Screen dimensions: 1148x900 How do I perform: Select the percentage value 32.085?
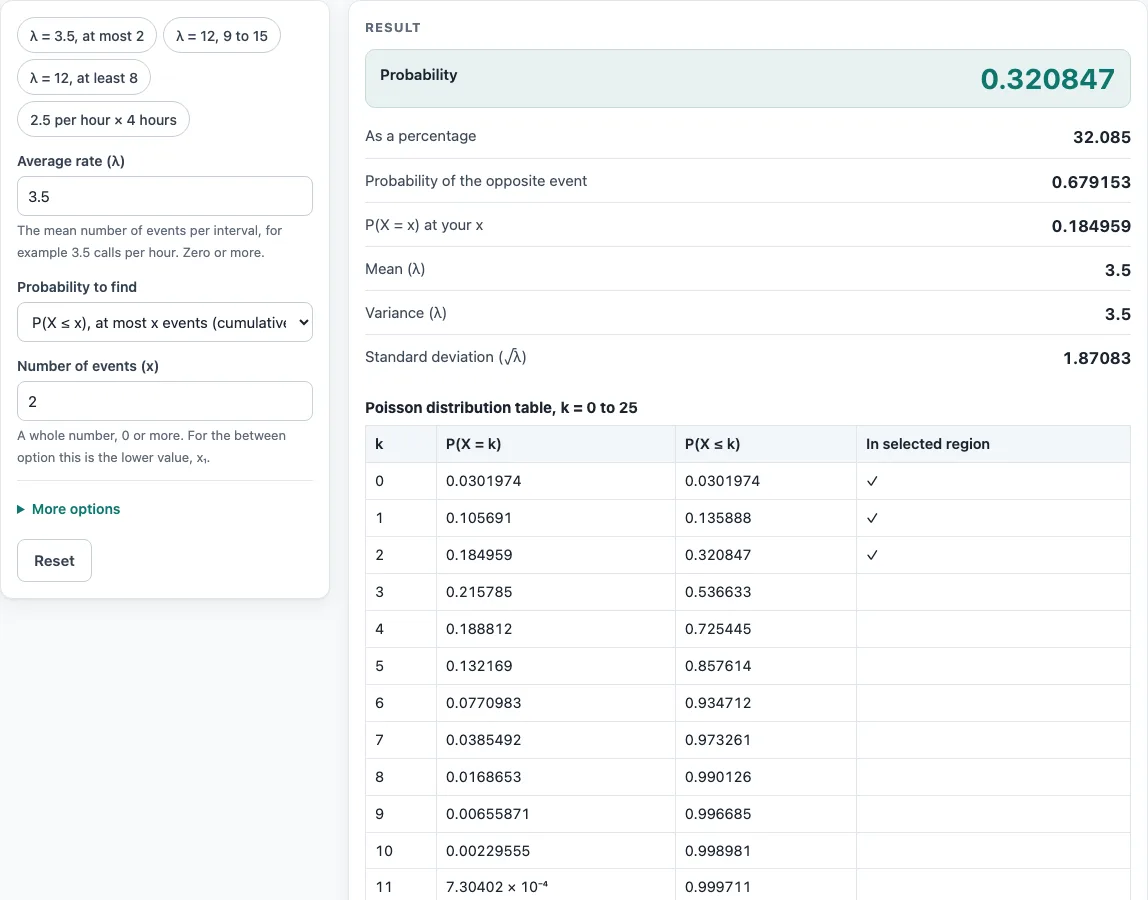1102,137
